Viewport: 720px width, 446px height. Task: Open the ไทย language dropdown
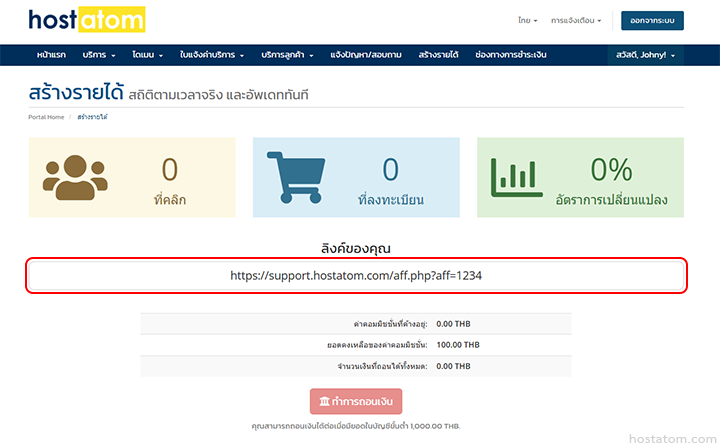[x=528, y=20]
